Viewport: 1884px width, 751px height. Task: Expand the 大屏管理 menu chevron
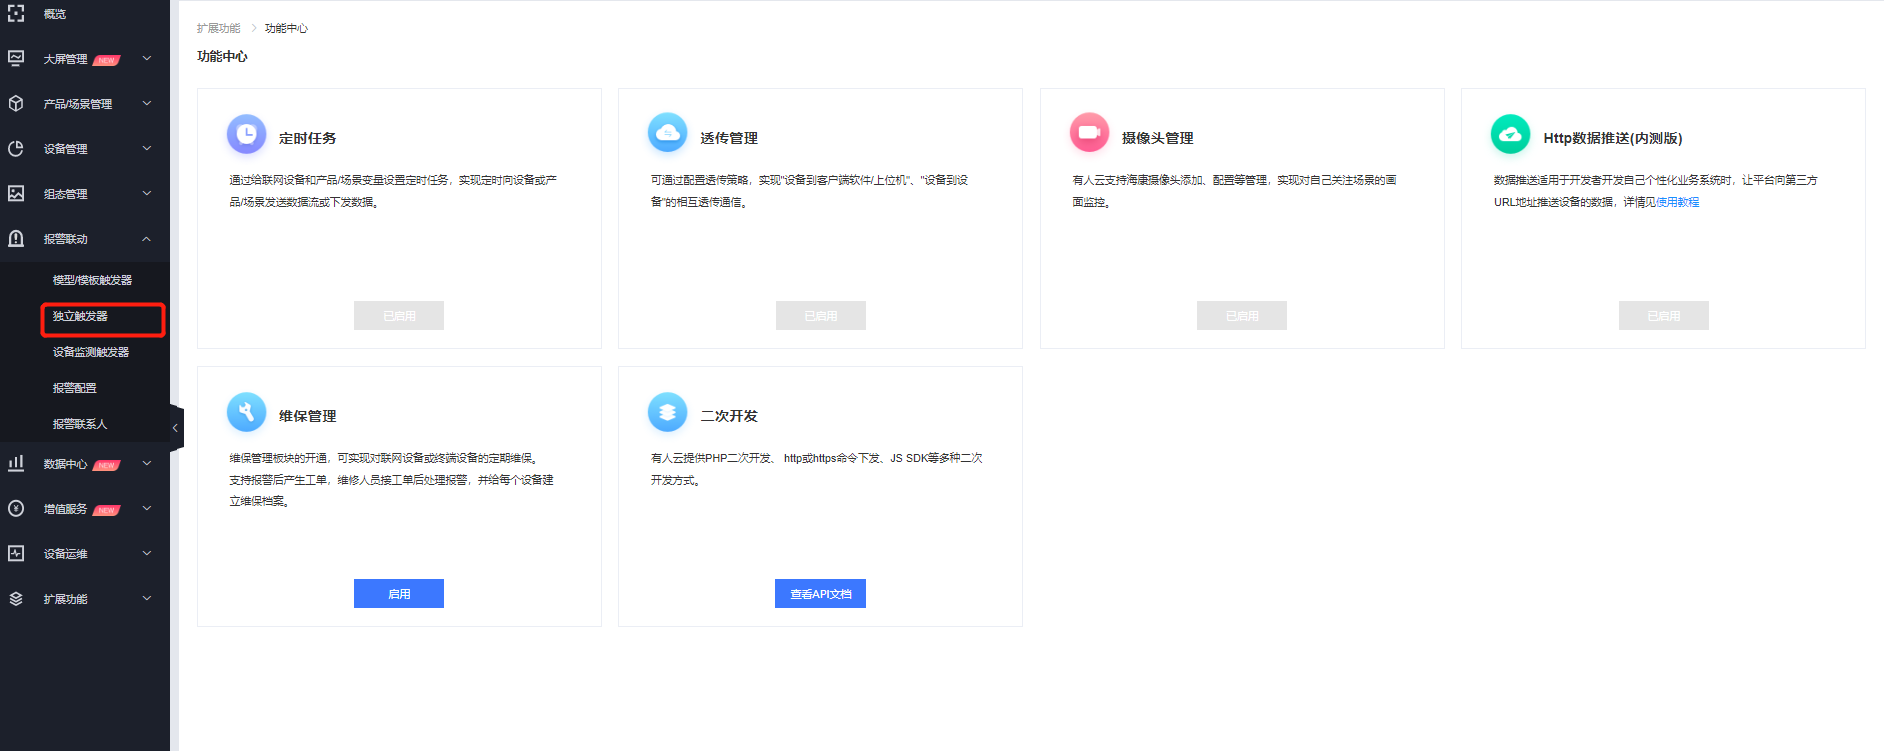coord(147,59)
